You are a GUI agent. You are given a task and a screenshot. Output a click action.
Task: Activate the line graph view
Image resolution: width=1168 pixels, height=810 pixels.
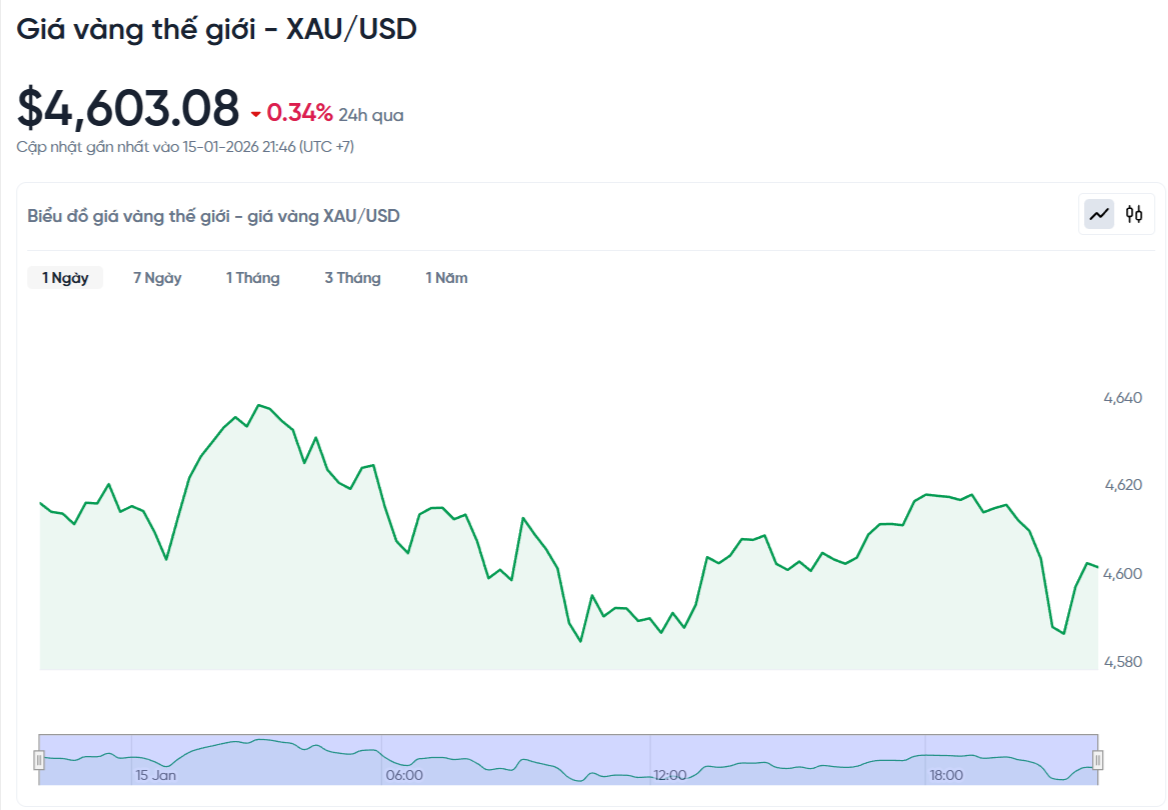(1098, 213)
